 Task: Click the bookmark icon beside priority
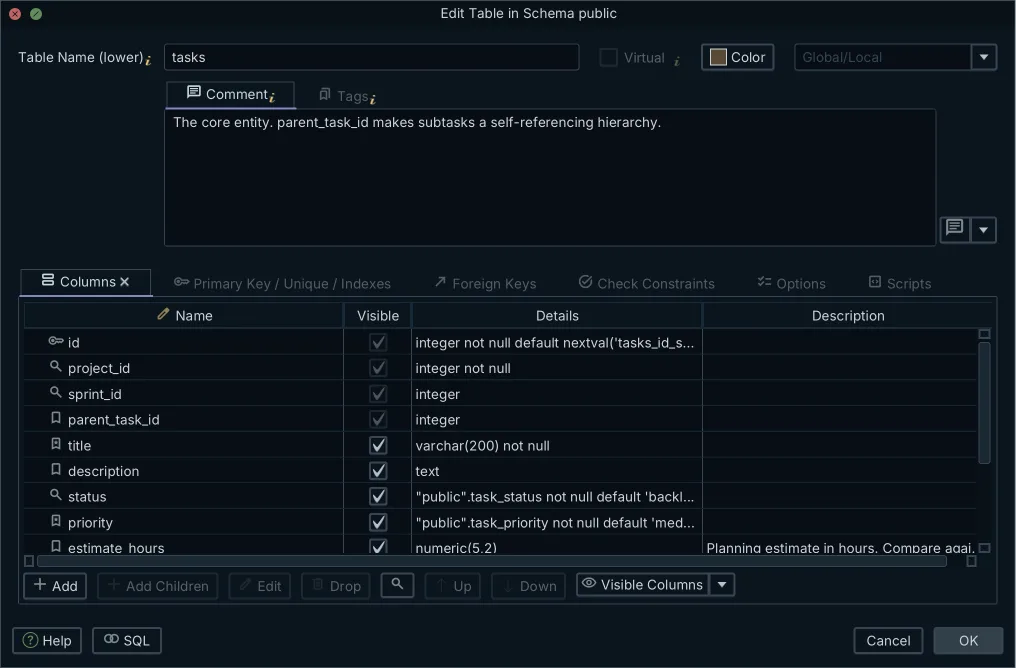coord(56,522)
